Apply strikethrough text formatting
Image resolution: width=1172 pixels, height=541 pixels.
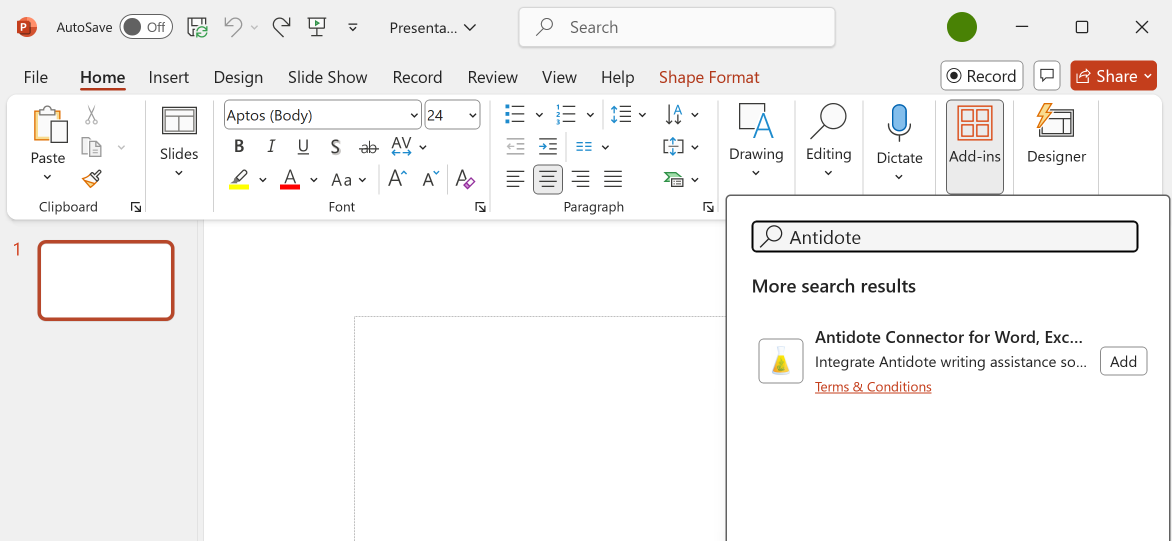pos(369,147)
